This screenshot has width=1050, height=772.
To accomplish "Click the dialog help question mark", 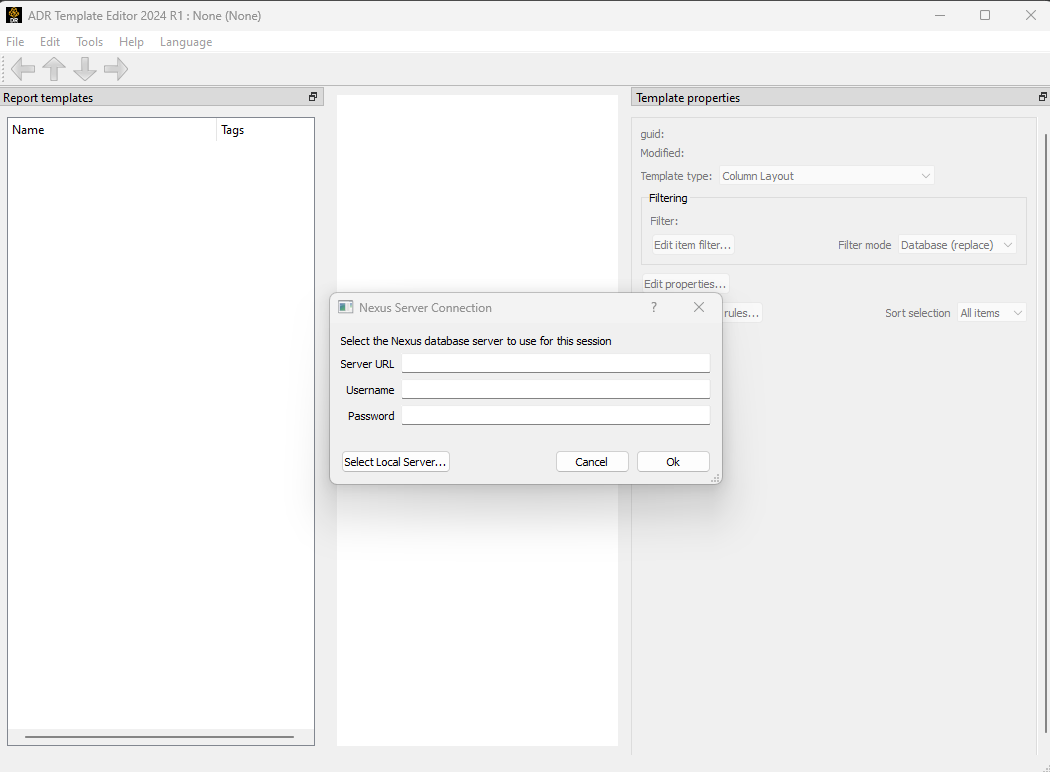I will tap(654, 307).
